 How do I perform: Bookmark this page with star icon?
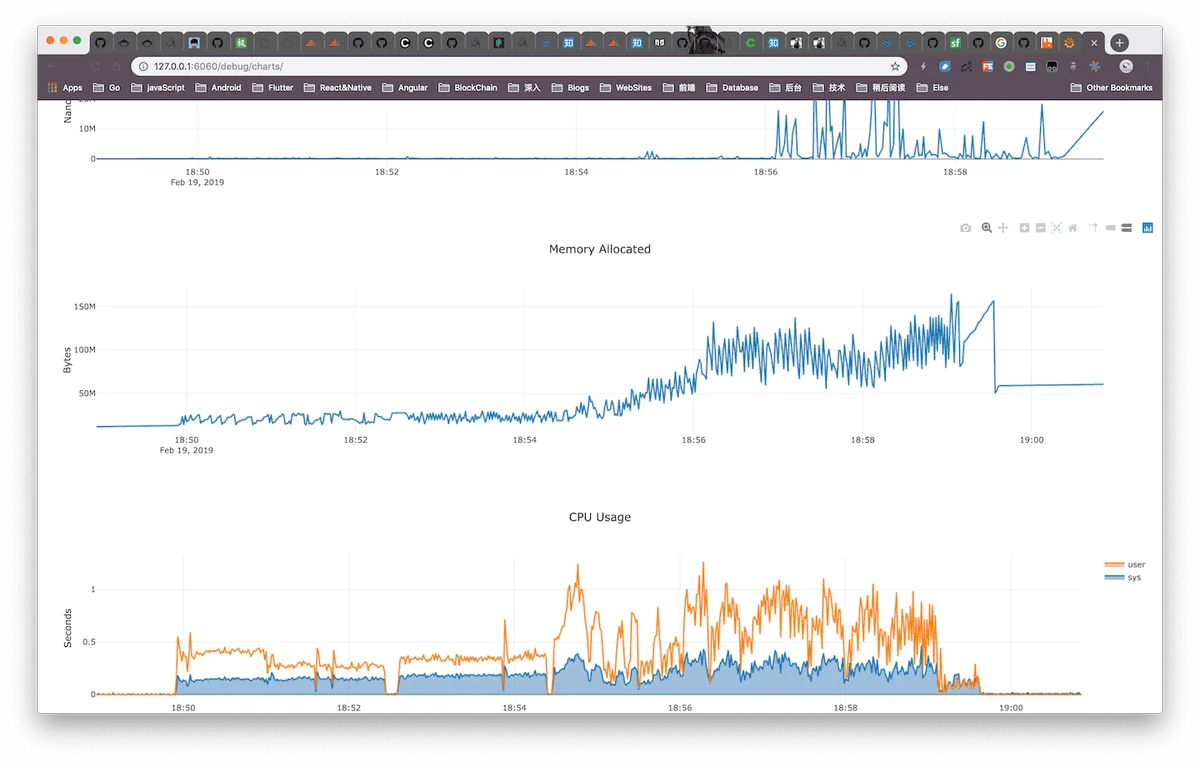[895, 66]
